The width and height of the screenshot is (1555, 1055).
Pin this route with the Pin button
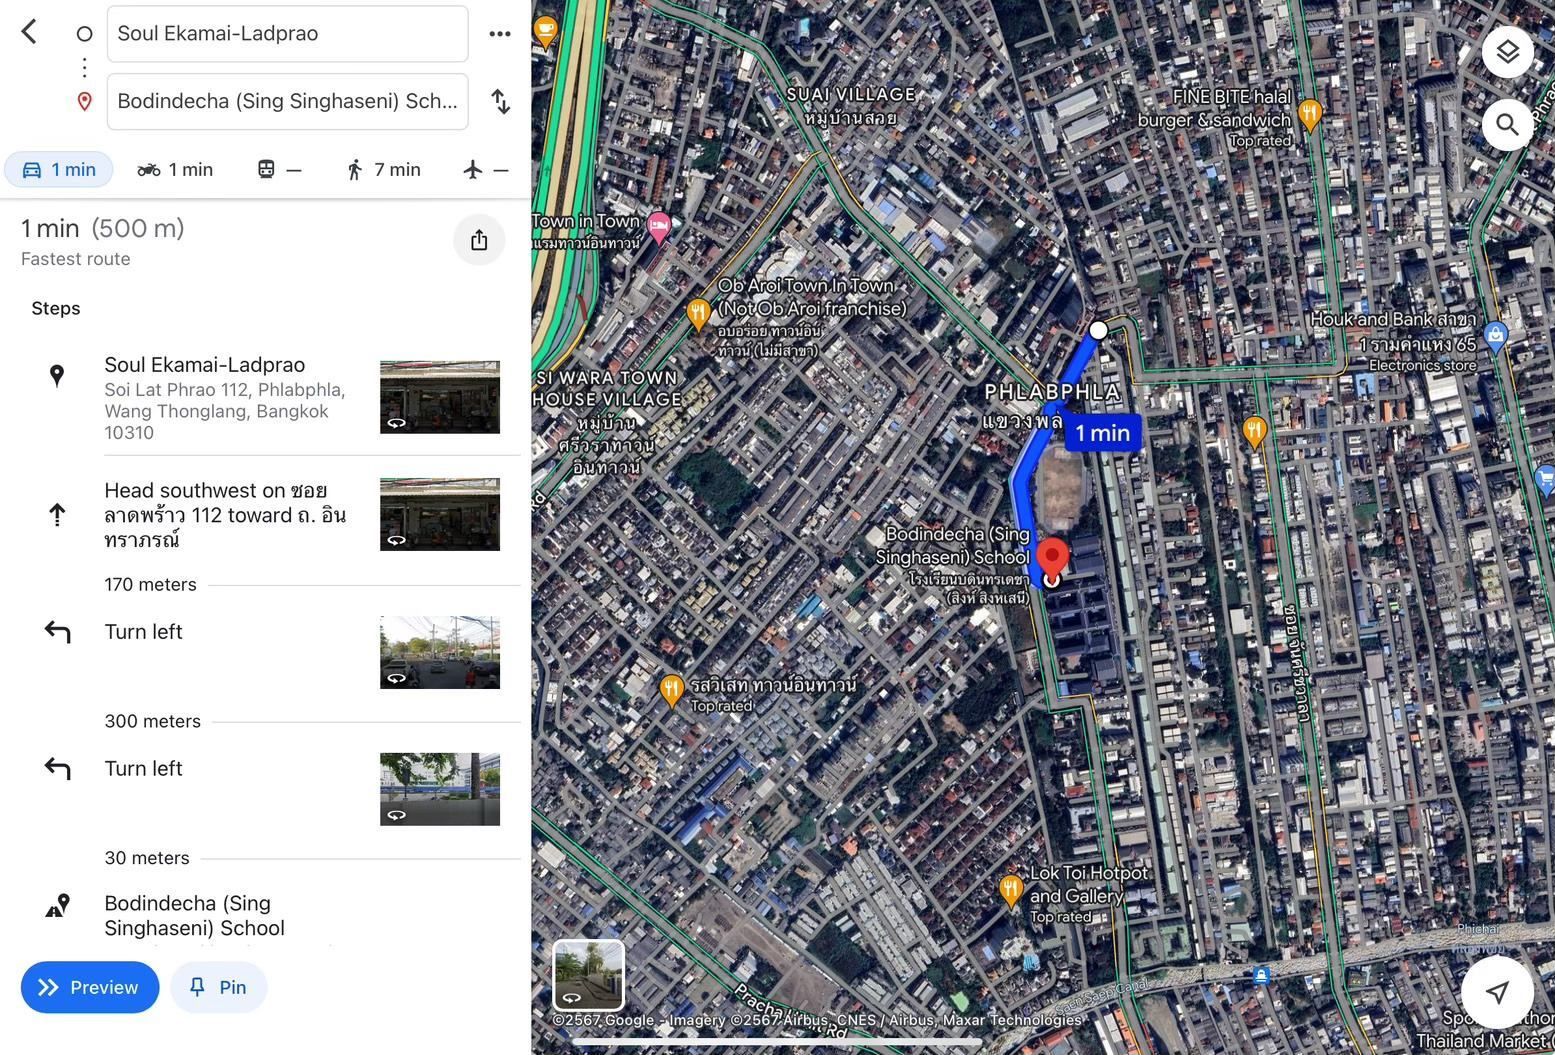click(x=218, y=987)
